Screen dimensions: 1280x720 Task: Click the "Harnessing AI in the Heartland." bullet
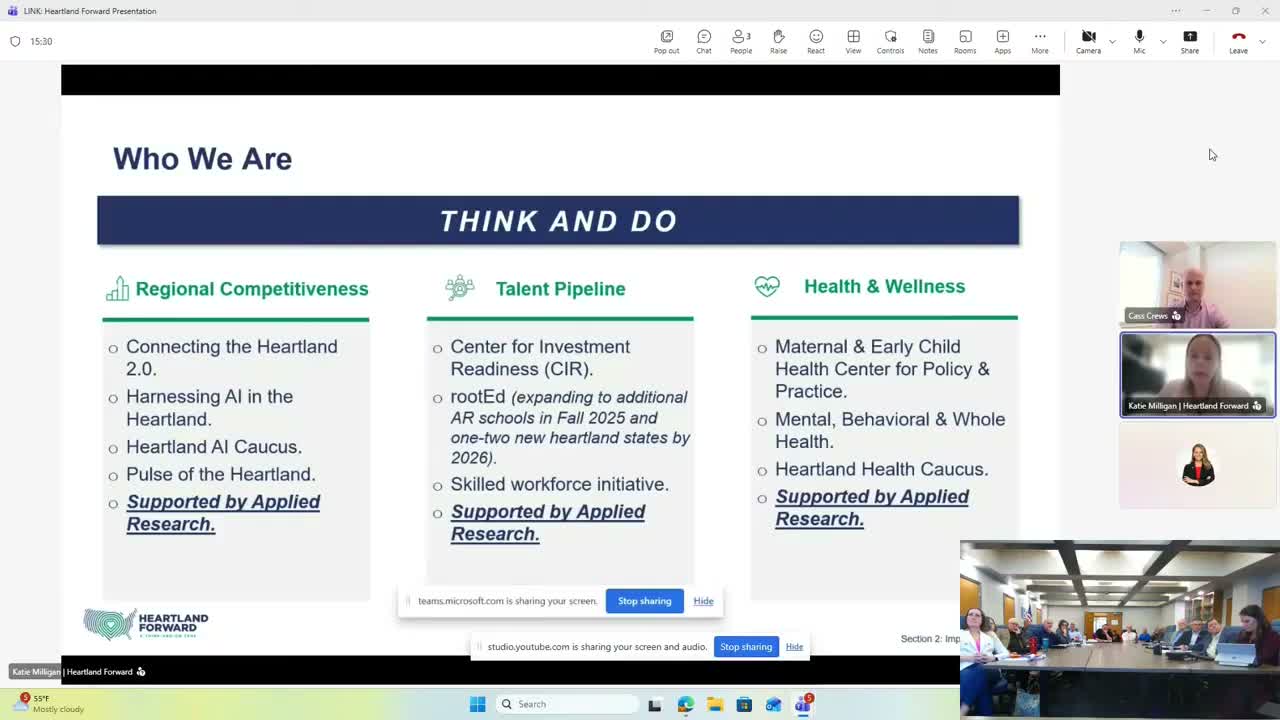(209, 408)
